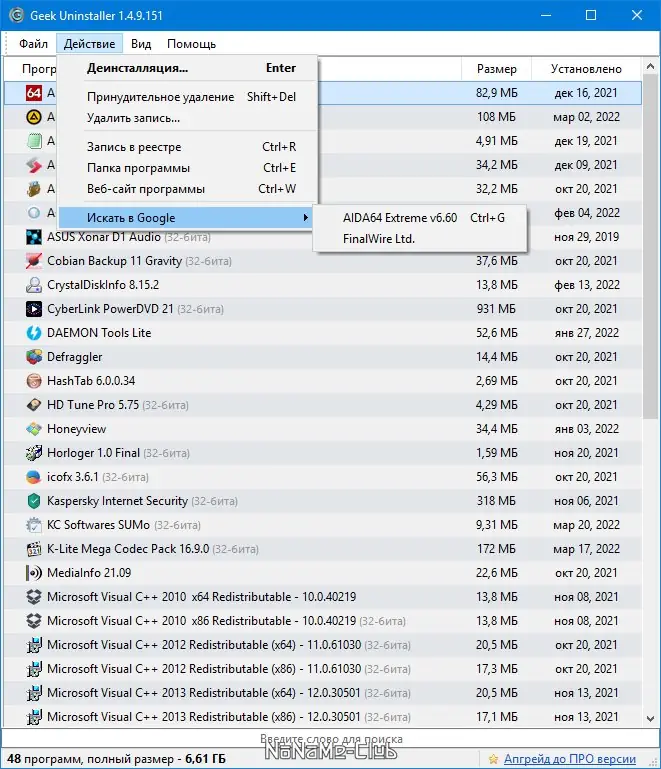Click the янв 27, 2022 install date
661x769 pixels.
(x=586, y=333)
